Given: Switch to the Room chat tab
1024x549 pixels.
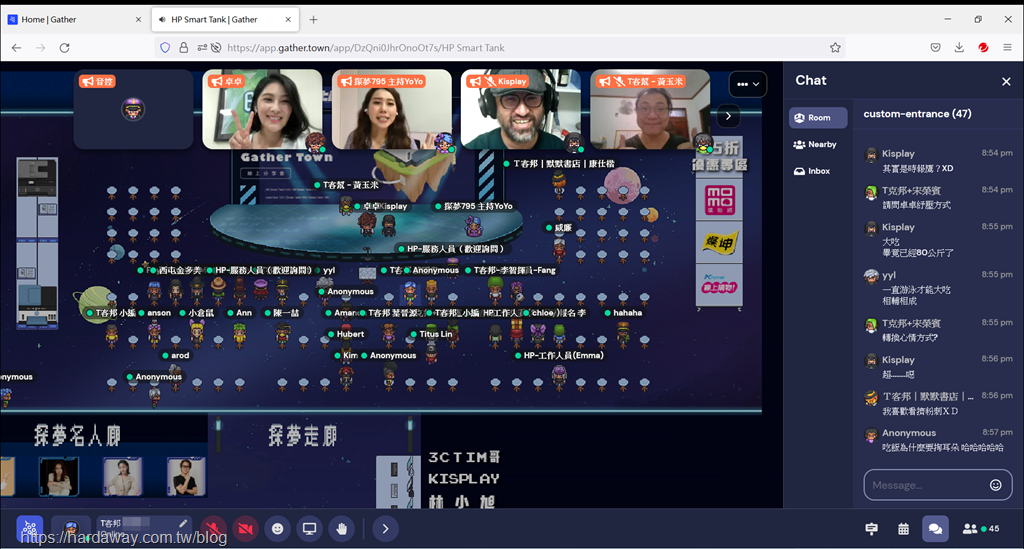Looking at the screenshot, I should [818, 118].
